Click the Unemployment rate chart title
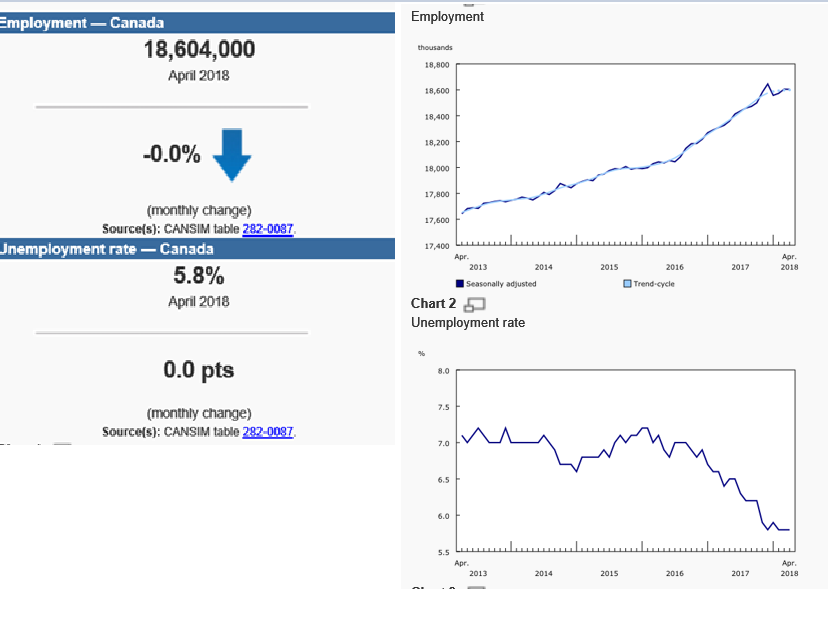This screenshot has width=828, height=619. point(467,323)
